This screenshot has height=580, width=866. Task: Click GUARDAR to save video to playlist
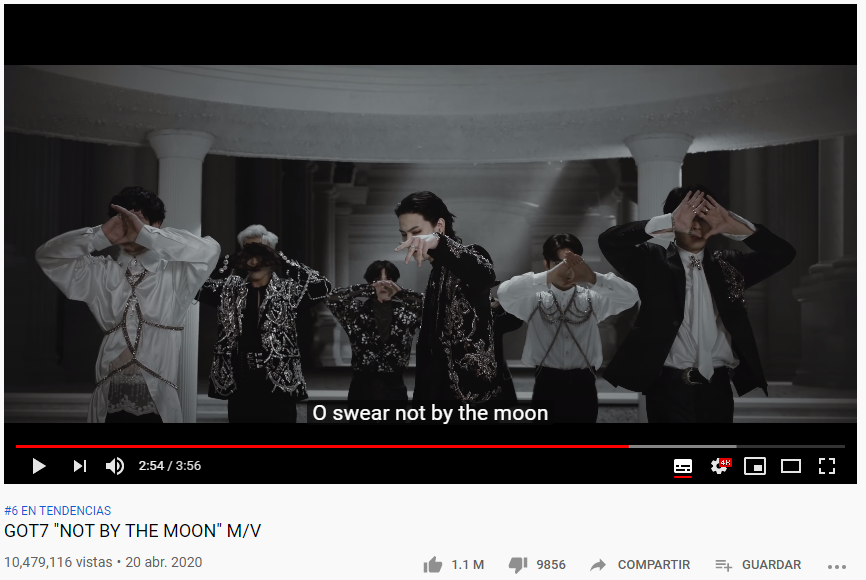pos(771,565)
